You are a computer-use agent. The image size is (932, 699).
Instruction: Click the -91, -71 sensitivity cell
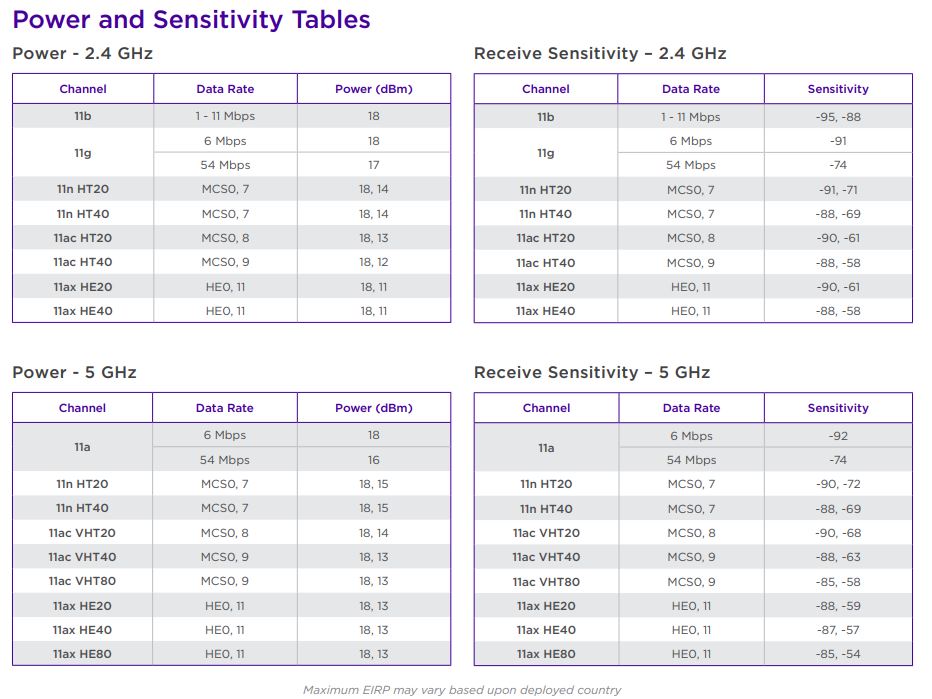838,190
